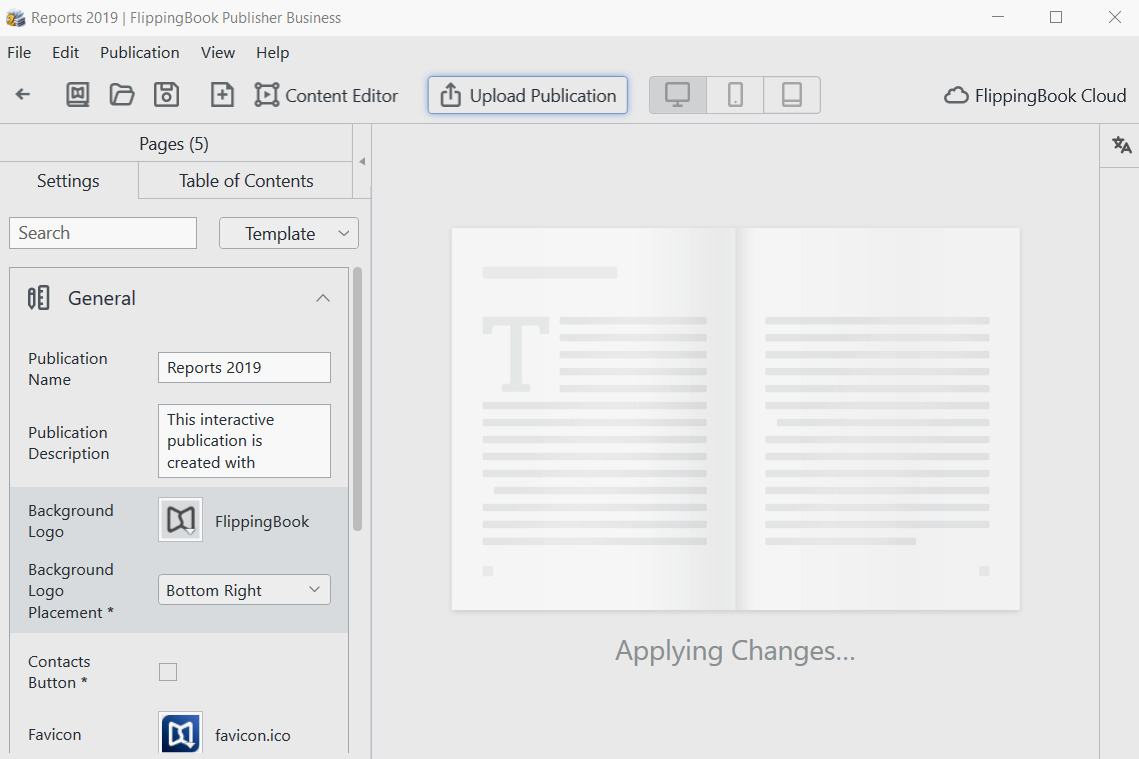Click the FlippingBook logo file name

pos(262,521)
